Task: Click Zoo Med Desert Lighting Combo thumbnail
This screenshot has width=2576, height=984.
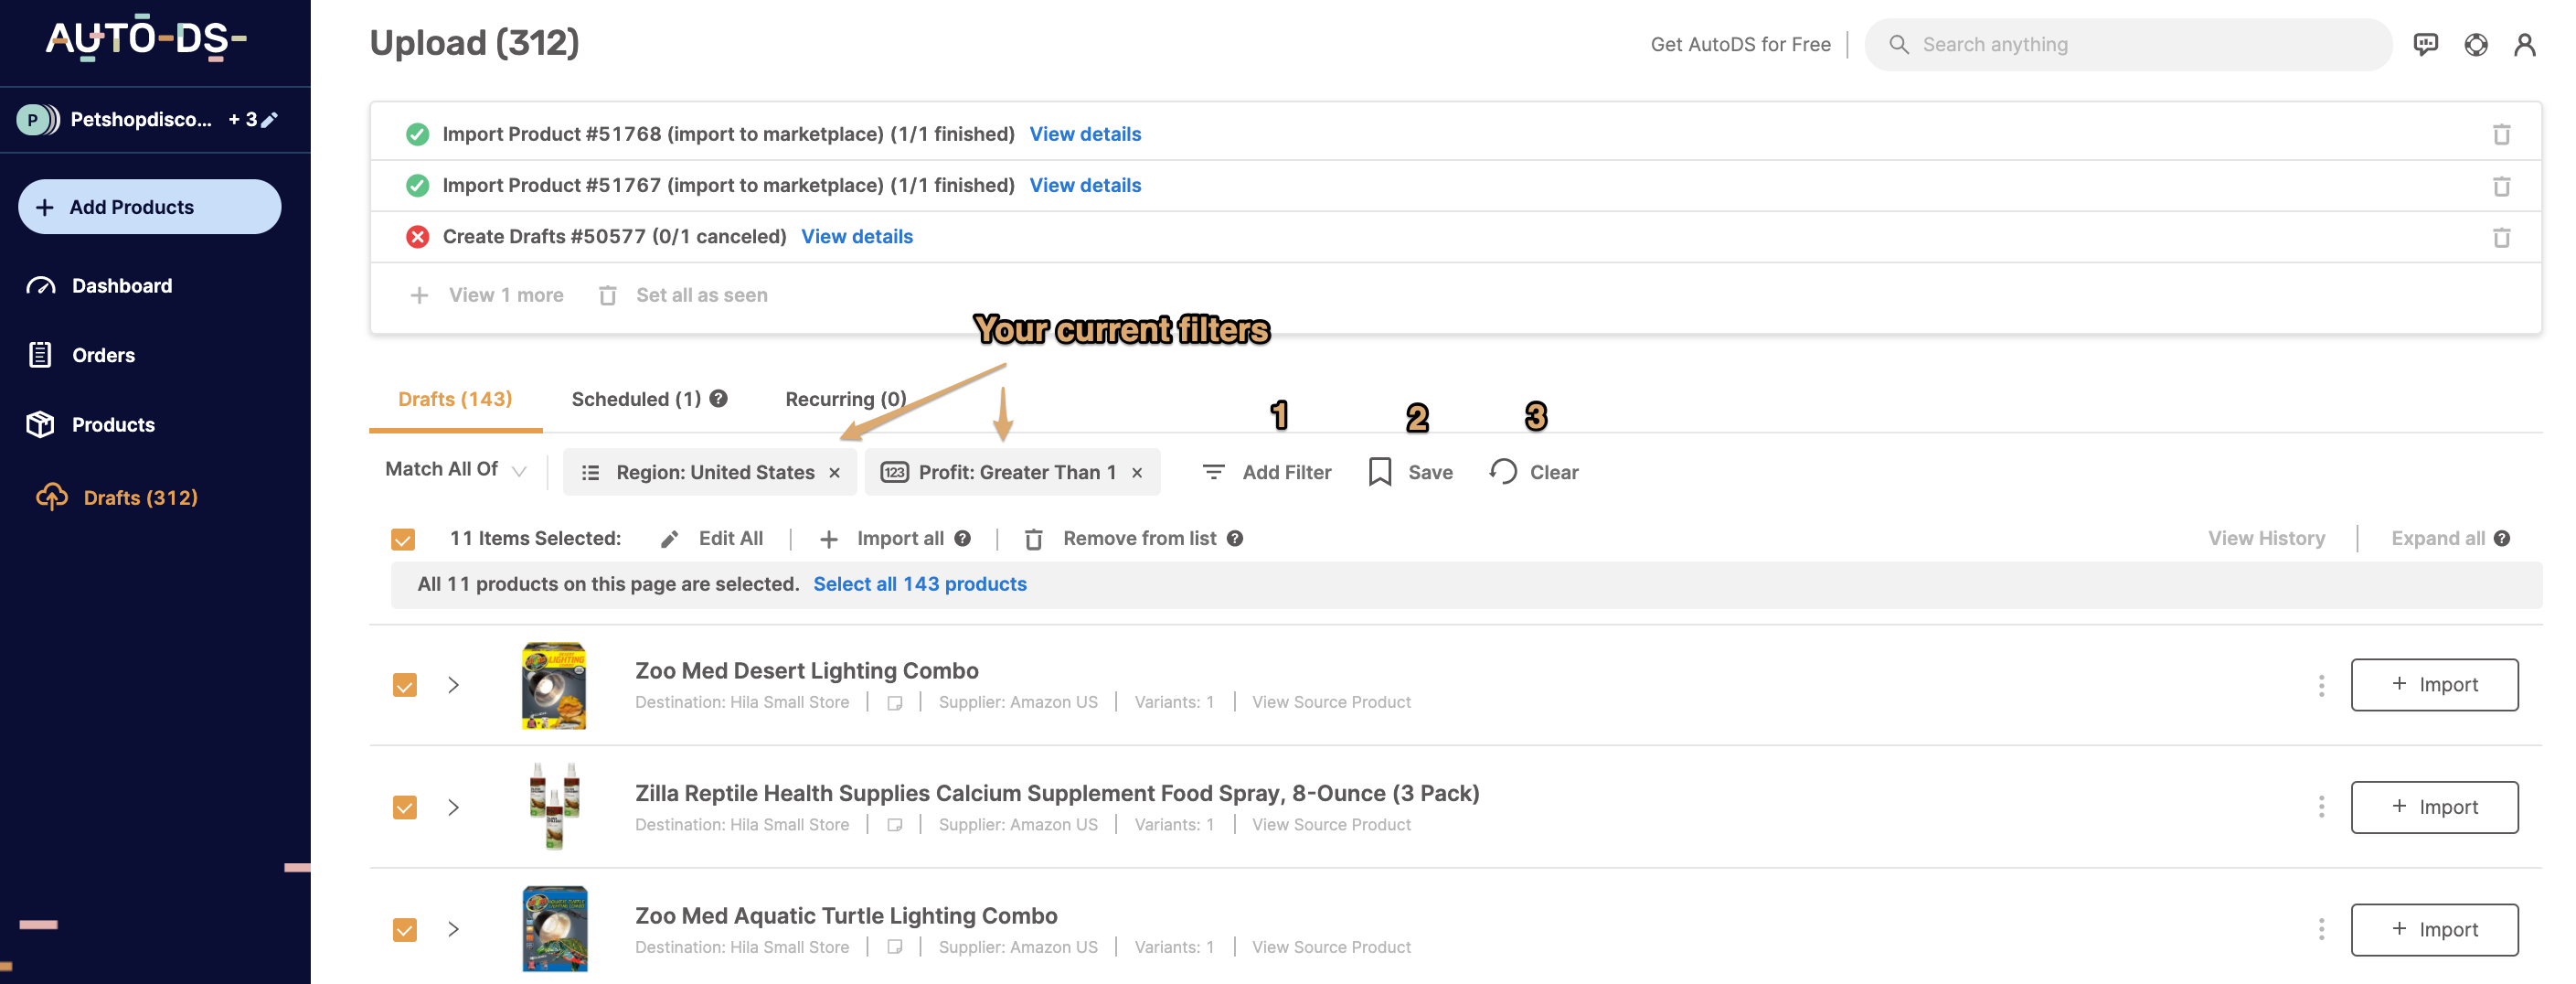Action: coord(554,685)
